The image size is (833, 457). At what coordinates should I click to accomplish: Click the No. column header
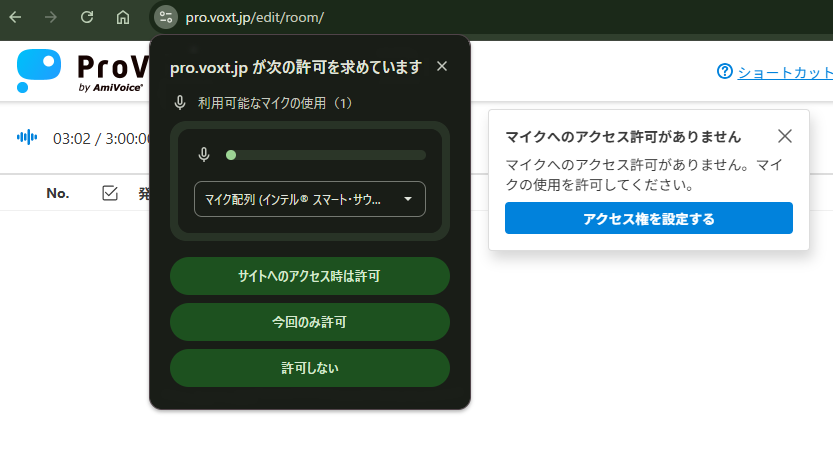58,193
